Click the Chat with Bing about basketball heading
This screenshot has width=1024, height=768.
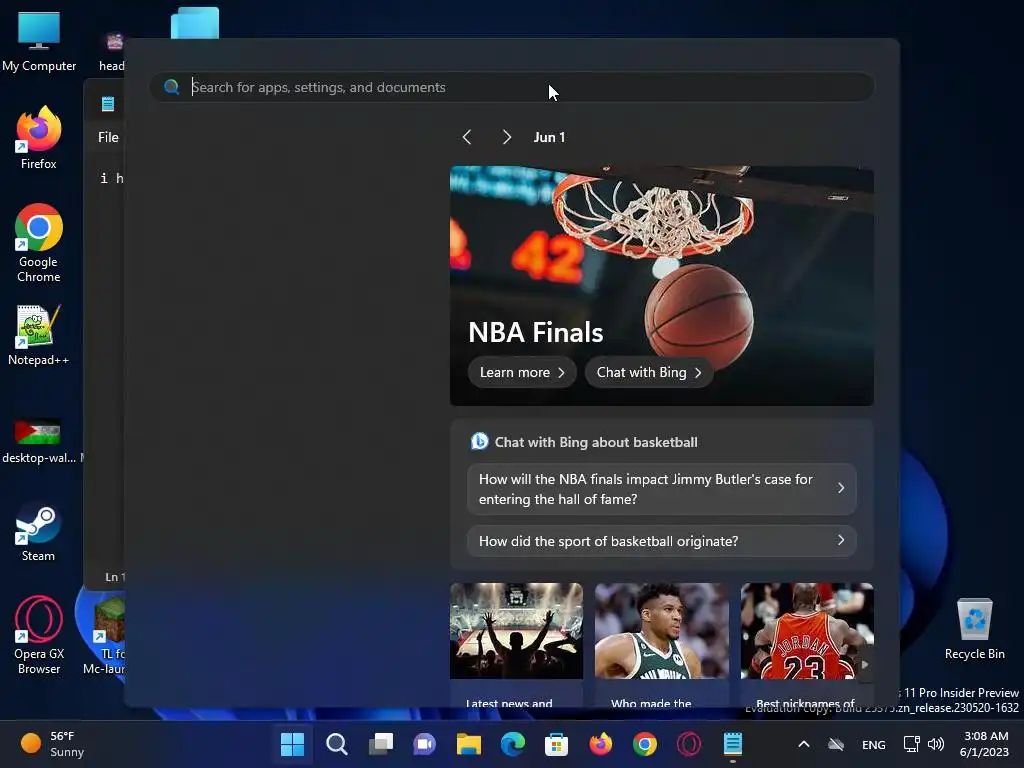tap(596, 442)
